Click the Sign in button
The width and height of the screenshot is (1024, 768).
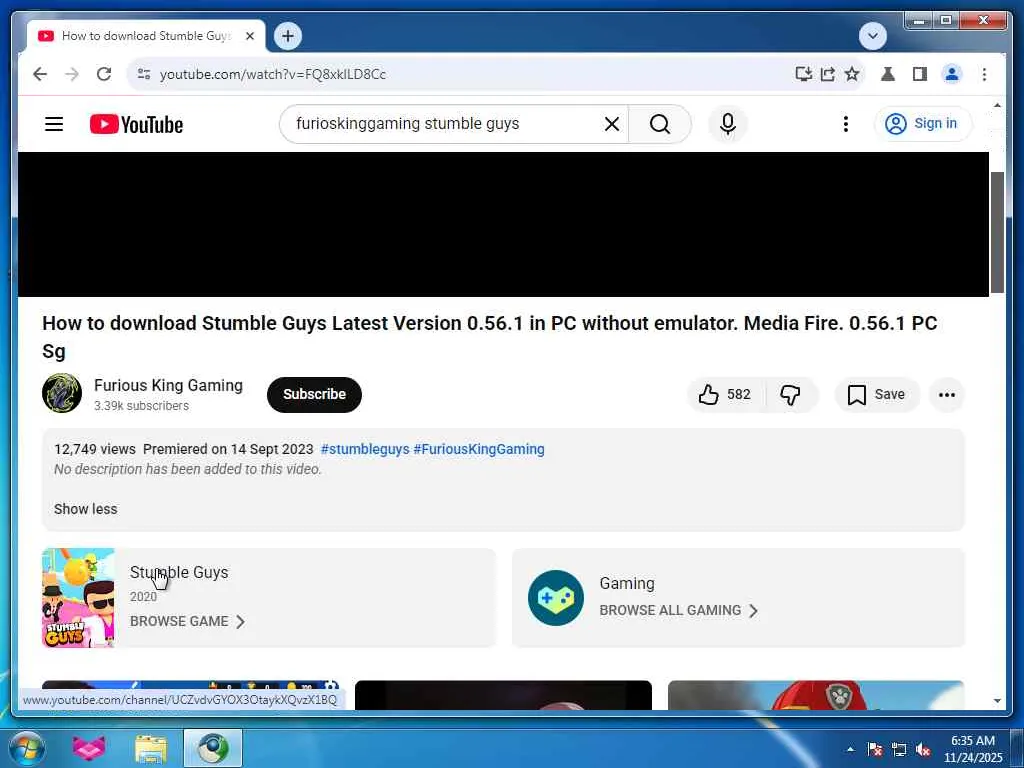pyautogui.click(x=923, y=124)
